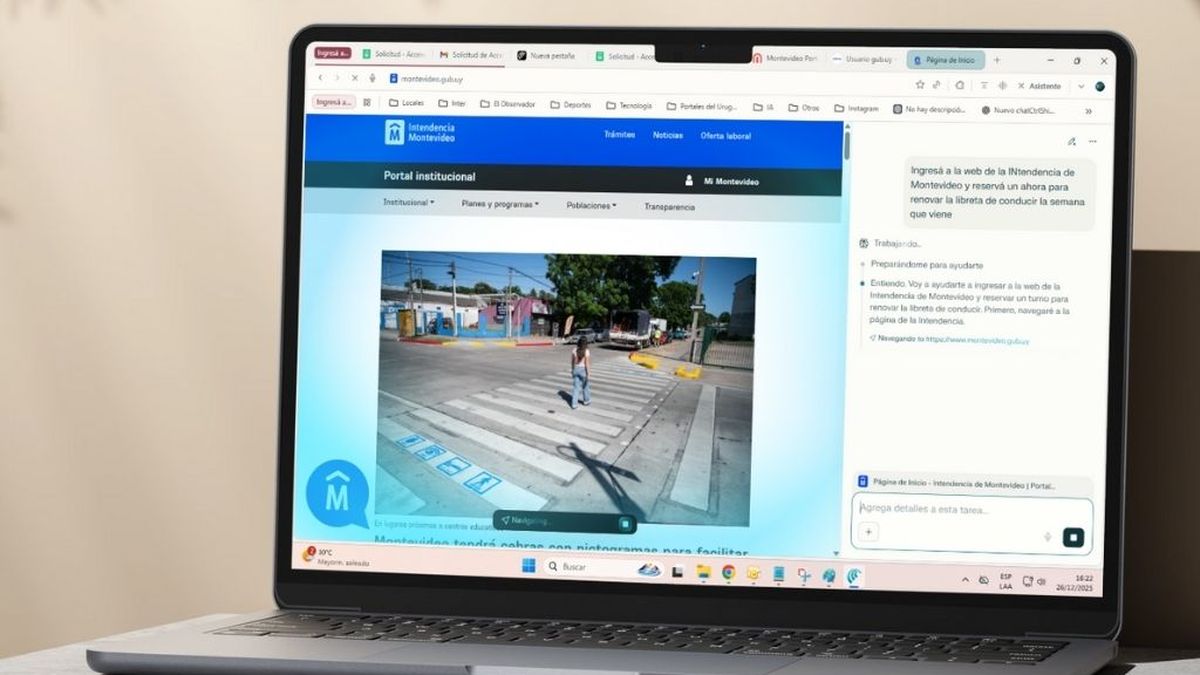
Task: Open the Transparencia link
Action: click(x=669, y=207)
